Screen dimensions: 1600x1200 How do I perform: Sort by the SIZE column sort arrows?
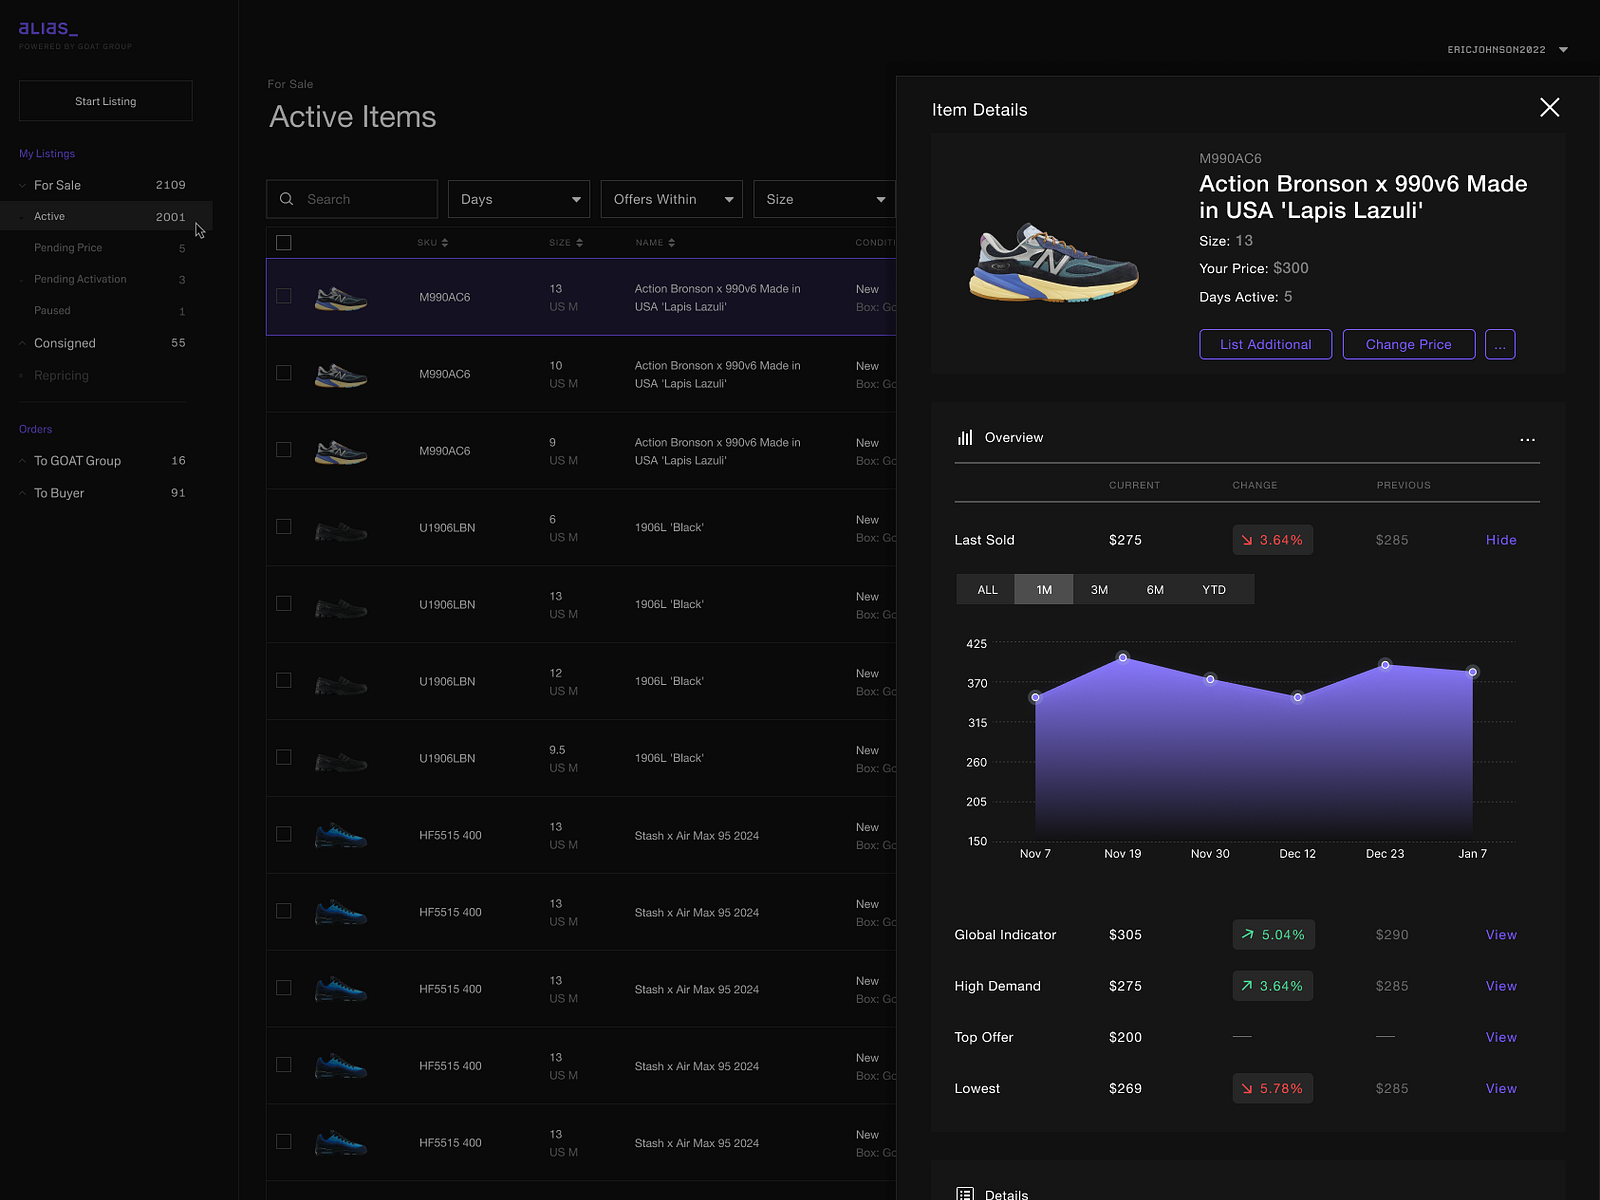point(580,242)
